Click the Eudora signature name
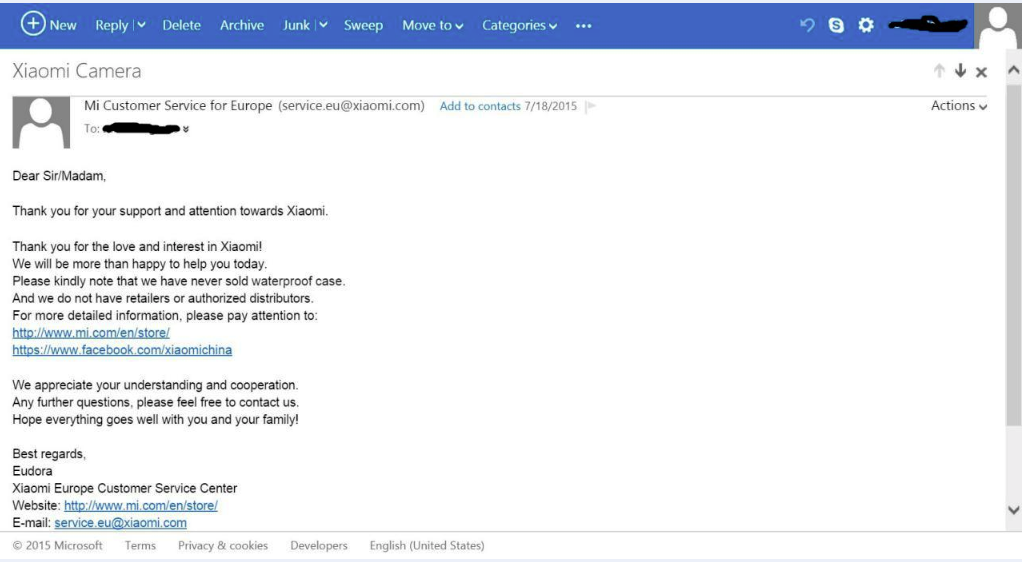1022x562 pixels. coord(33,471)
